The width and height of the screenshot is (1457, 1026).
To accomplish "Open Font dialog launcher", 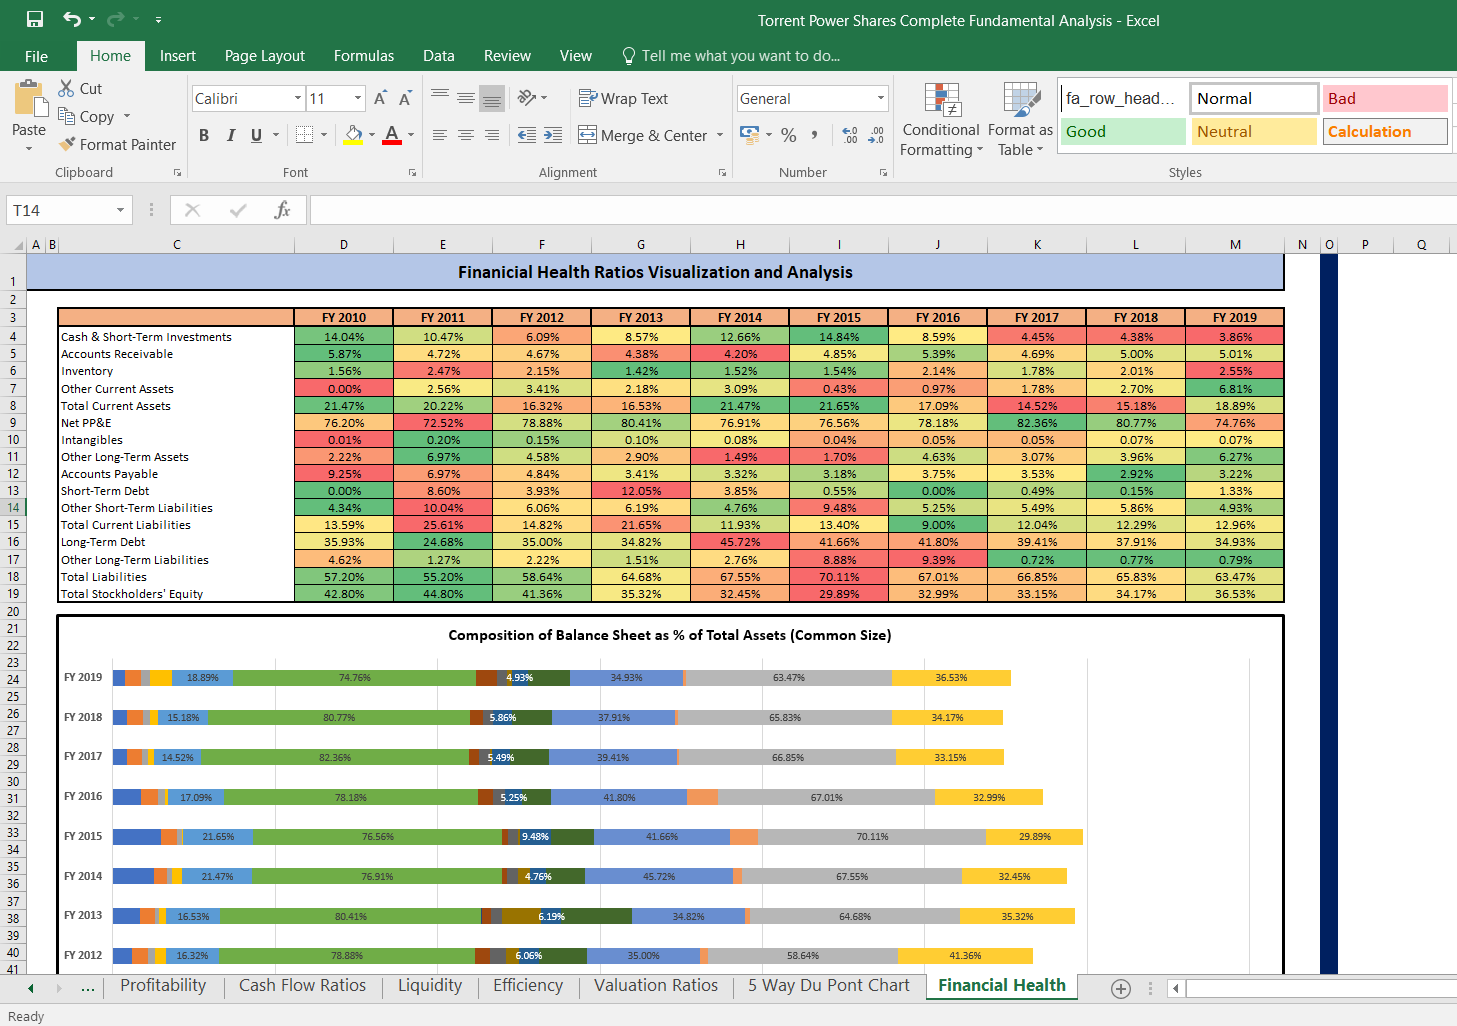I will click(412, 173).
